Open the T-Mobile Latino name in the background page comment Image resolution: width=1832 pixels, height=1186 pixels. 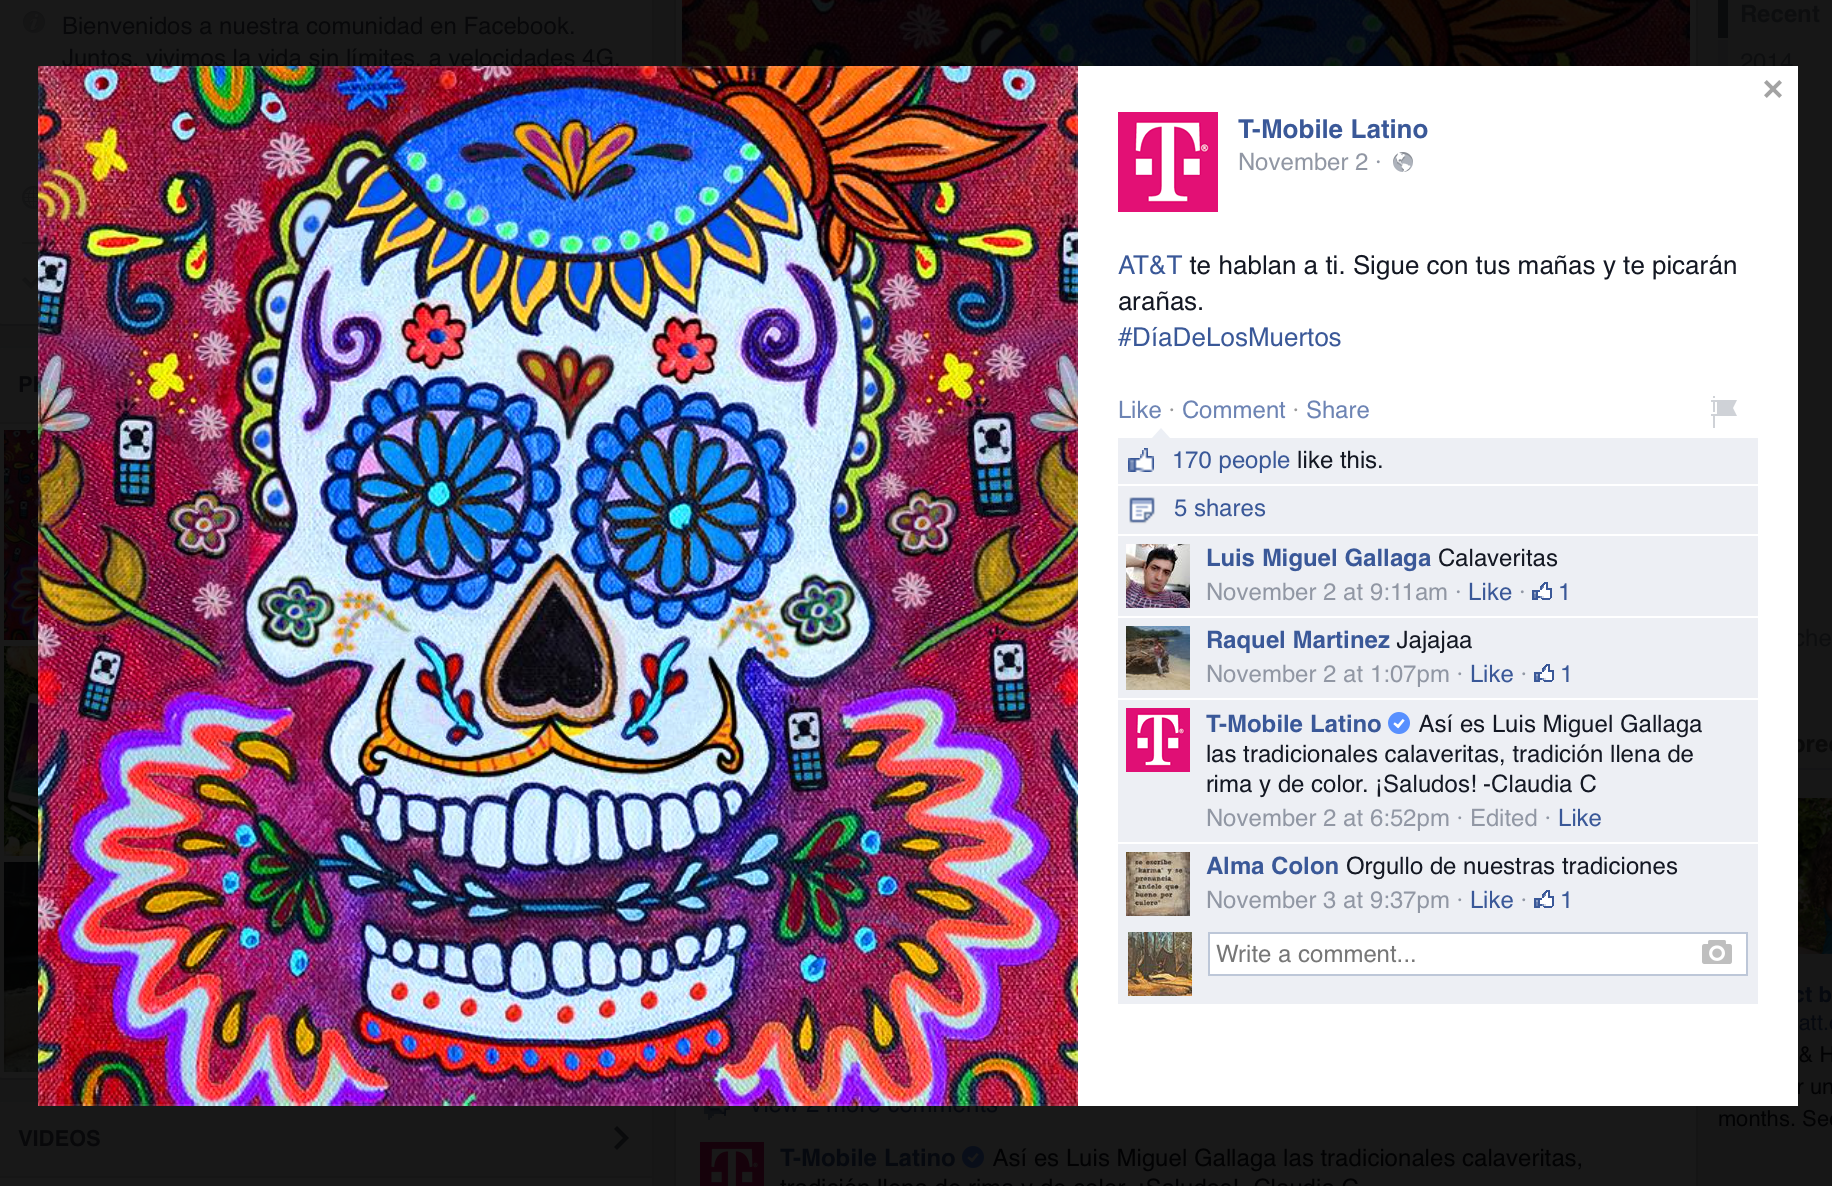tap(867, 1158)
